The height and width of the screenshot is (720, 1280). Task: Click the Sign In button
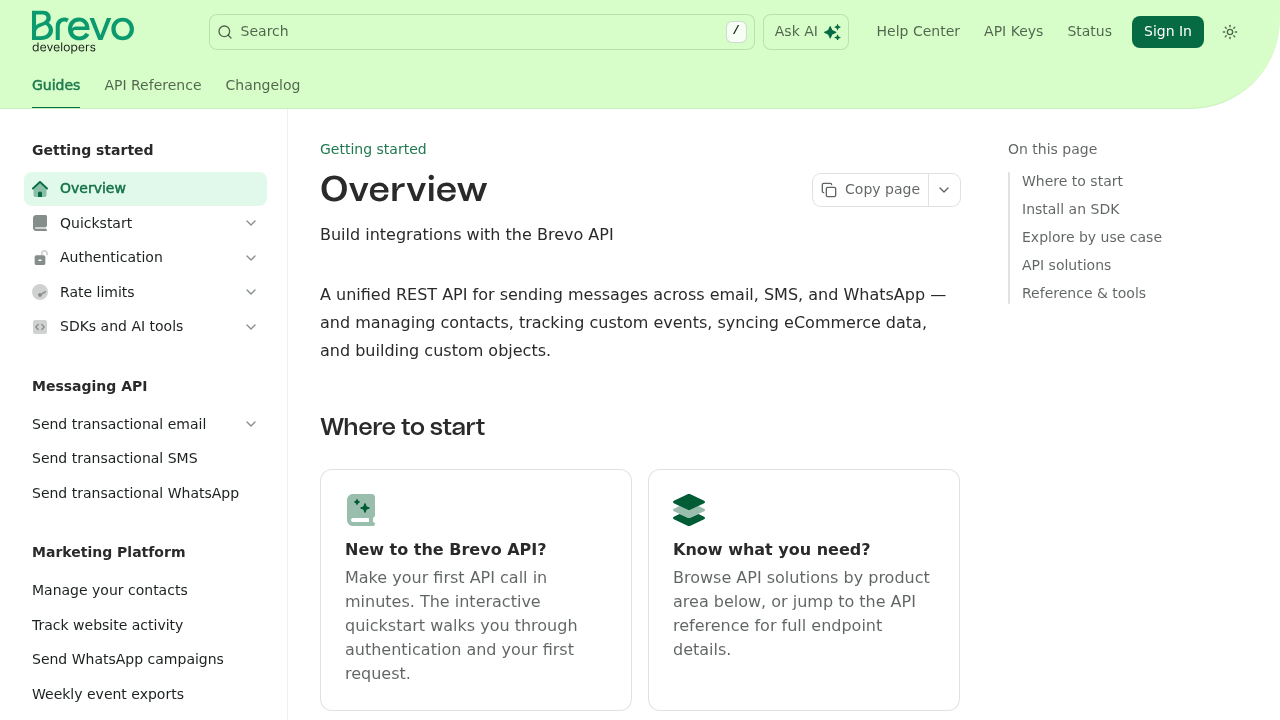[x=1168, y=32]
